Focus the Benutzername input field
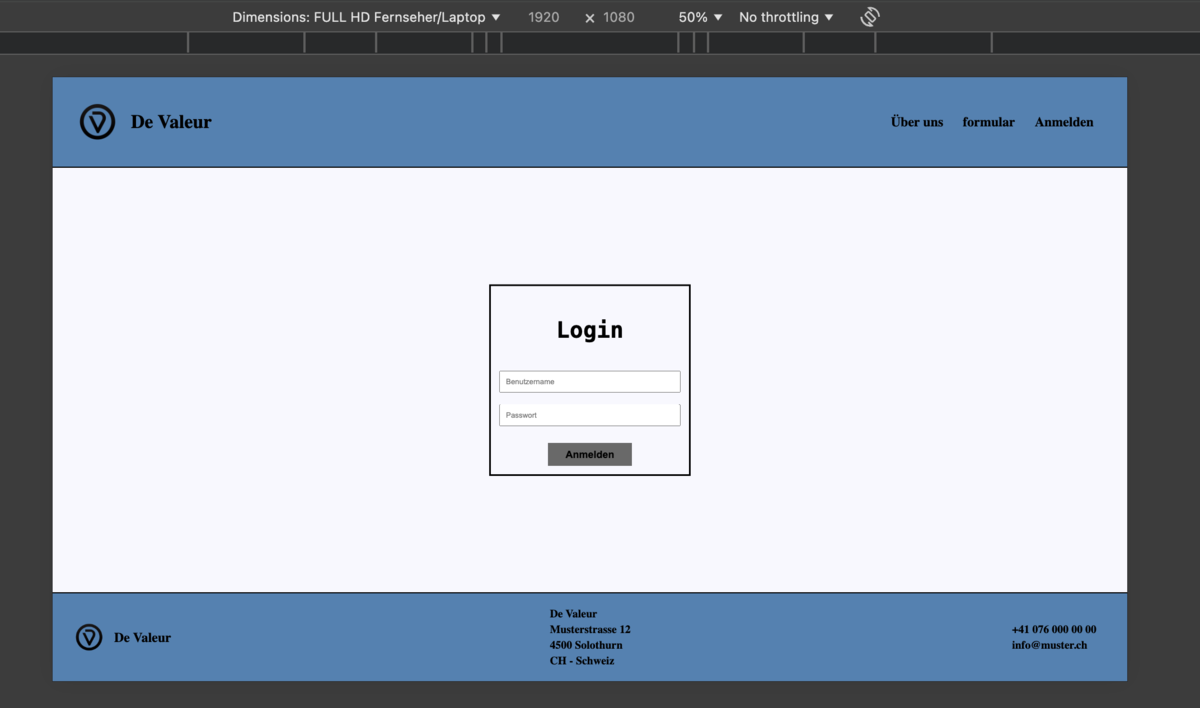The width and height of the screenshot is (1200, 708). coord(589,382)
